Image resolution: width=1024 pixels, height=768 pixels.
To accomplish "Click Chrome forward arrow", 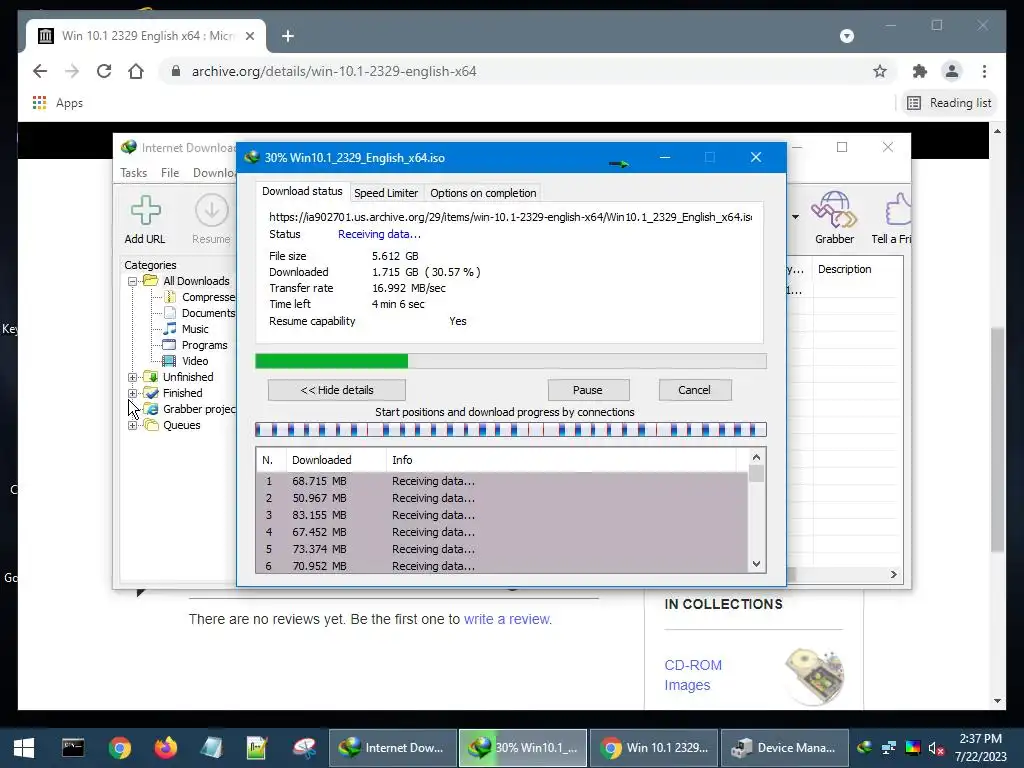I will (x=72, y=71).
